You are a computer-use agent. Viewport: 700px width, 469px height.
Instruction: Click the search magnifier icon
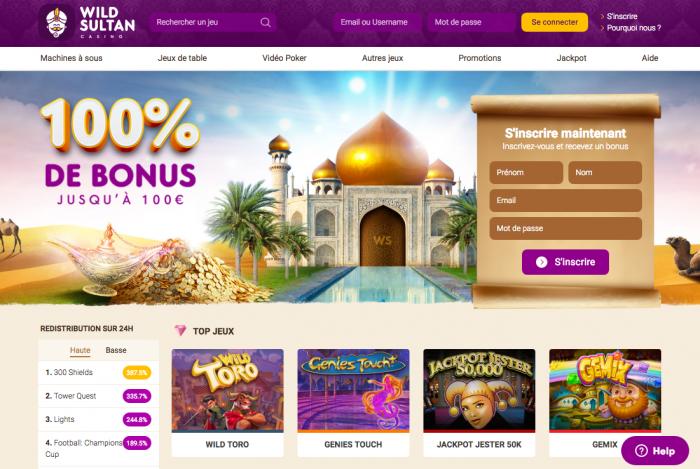coord(265,22)
